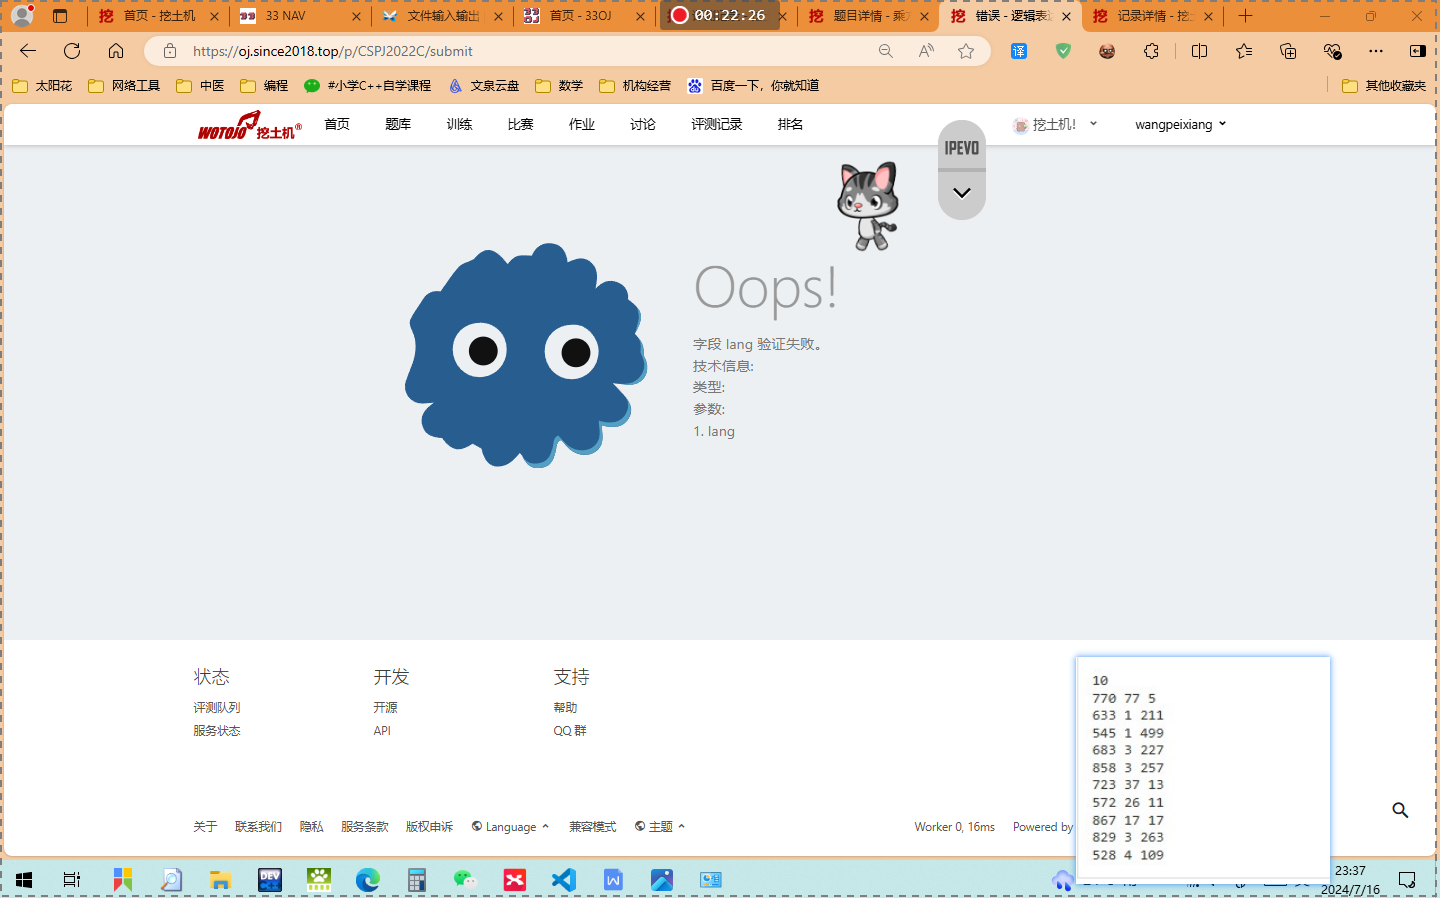
Task: Go back with the browser back arrow
Action: (x=28, y=51)
